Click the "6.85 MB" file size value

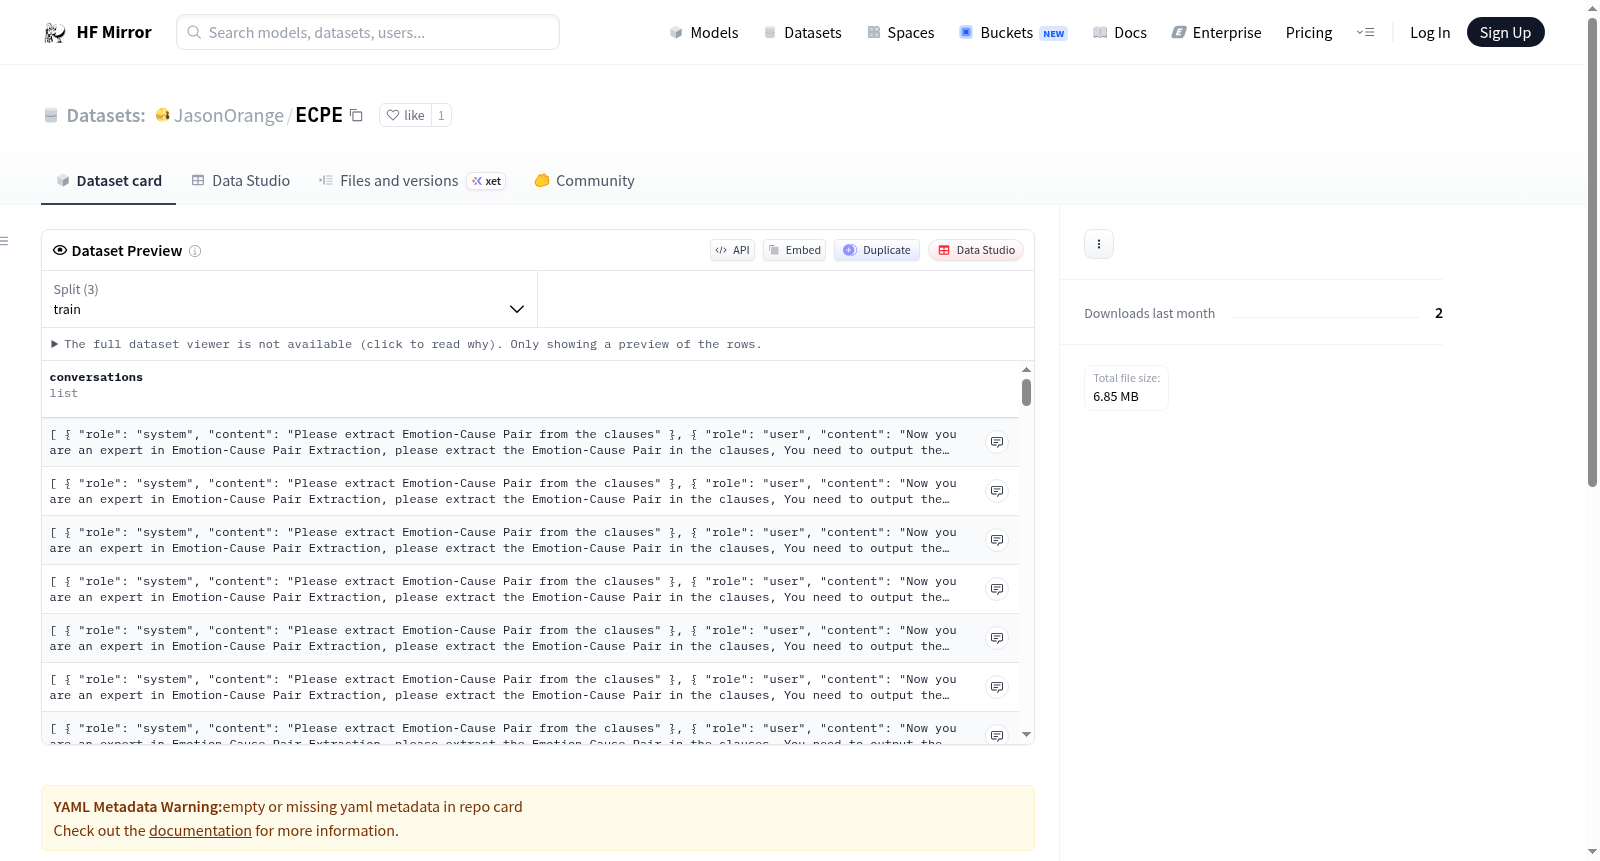coord(1116,397)
